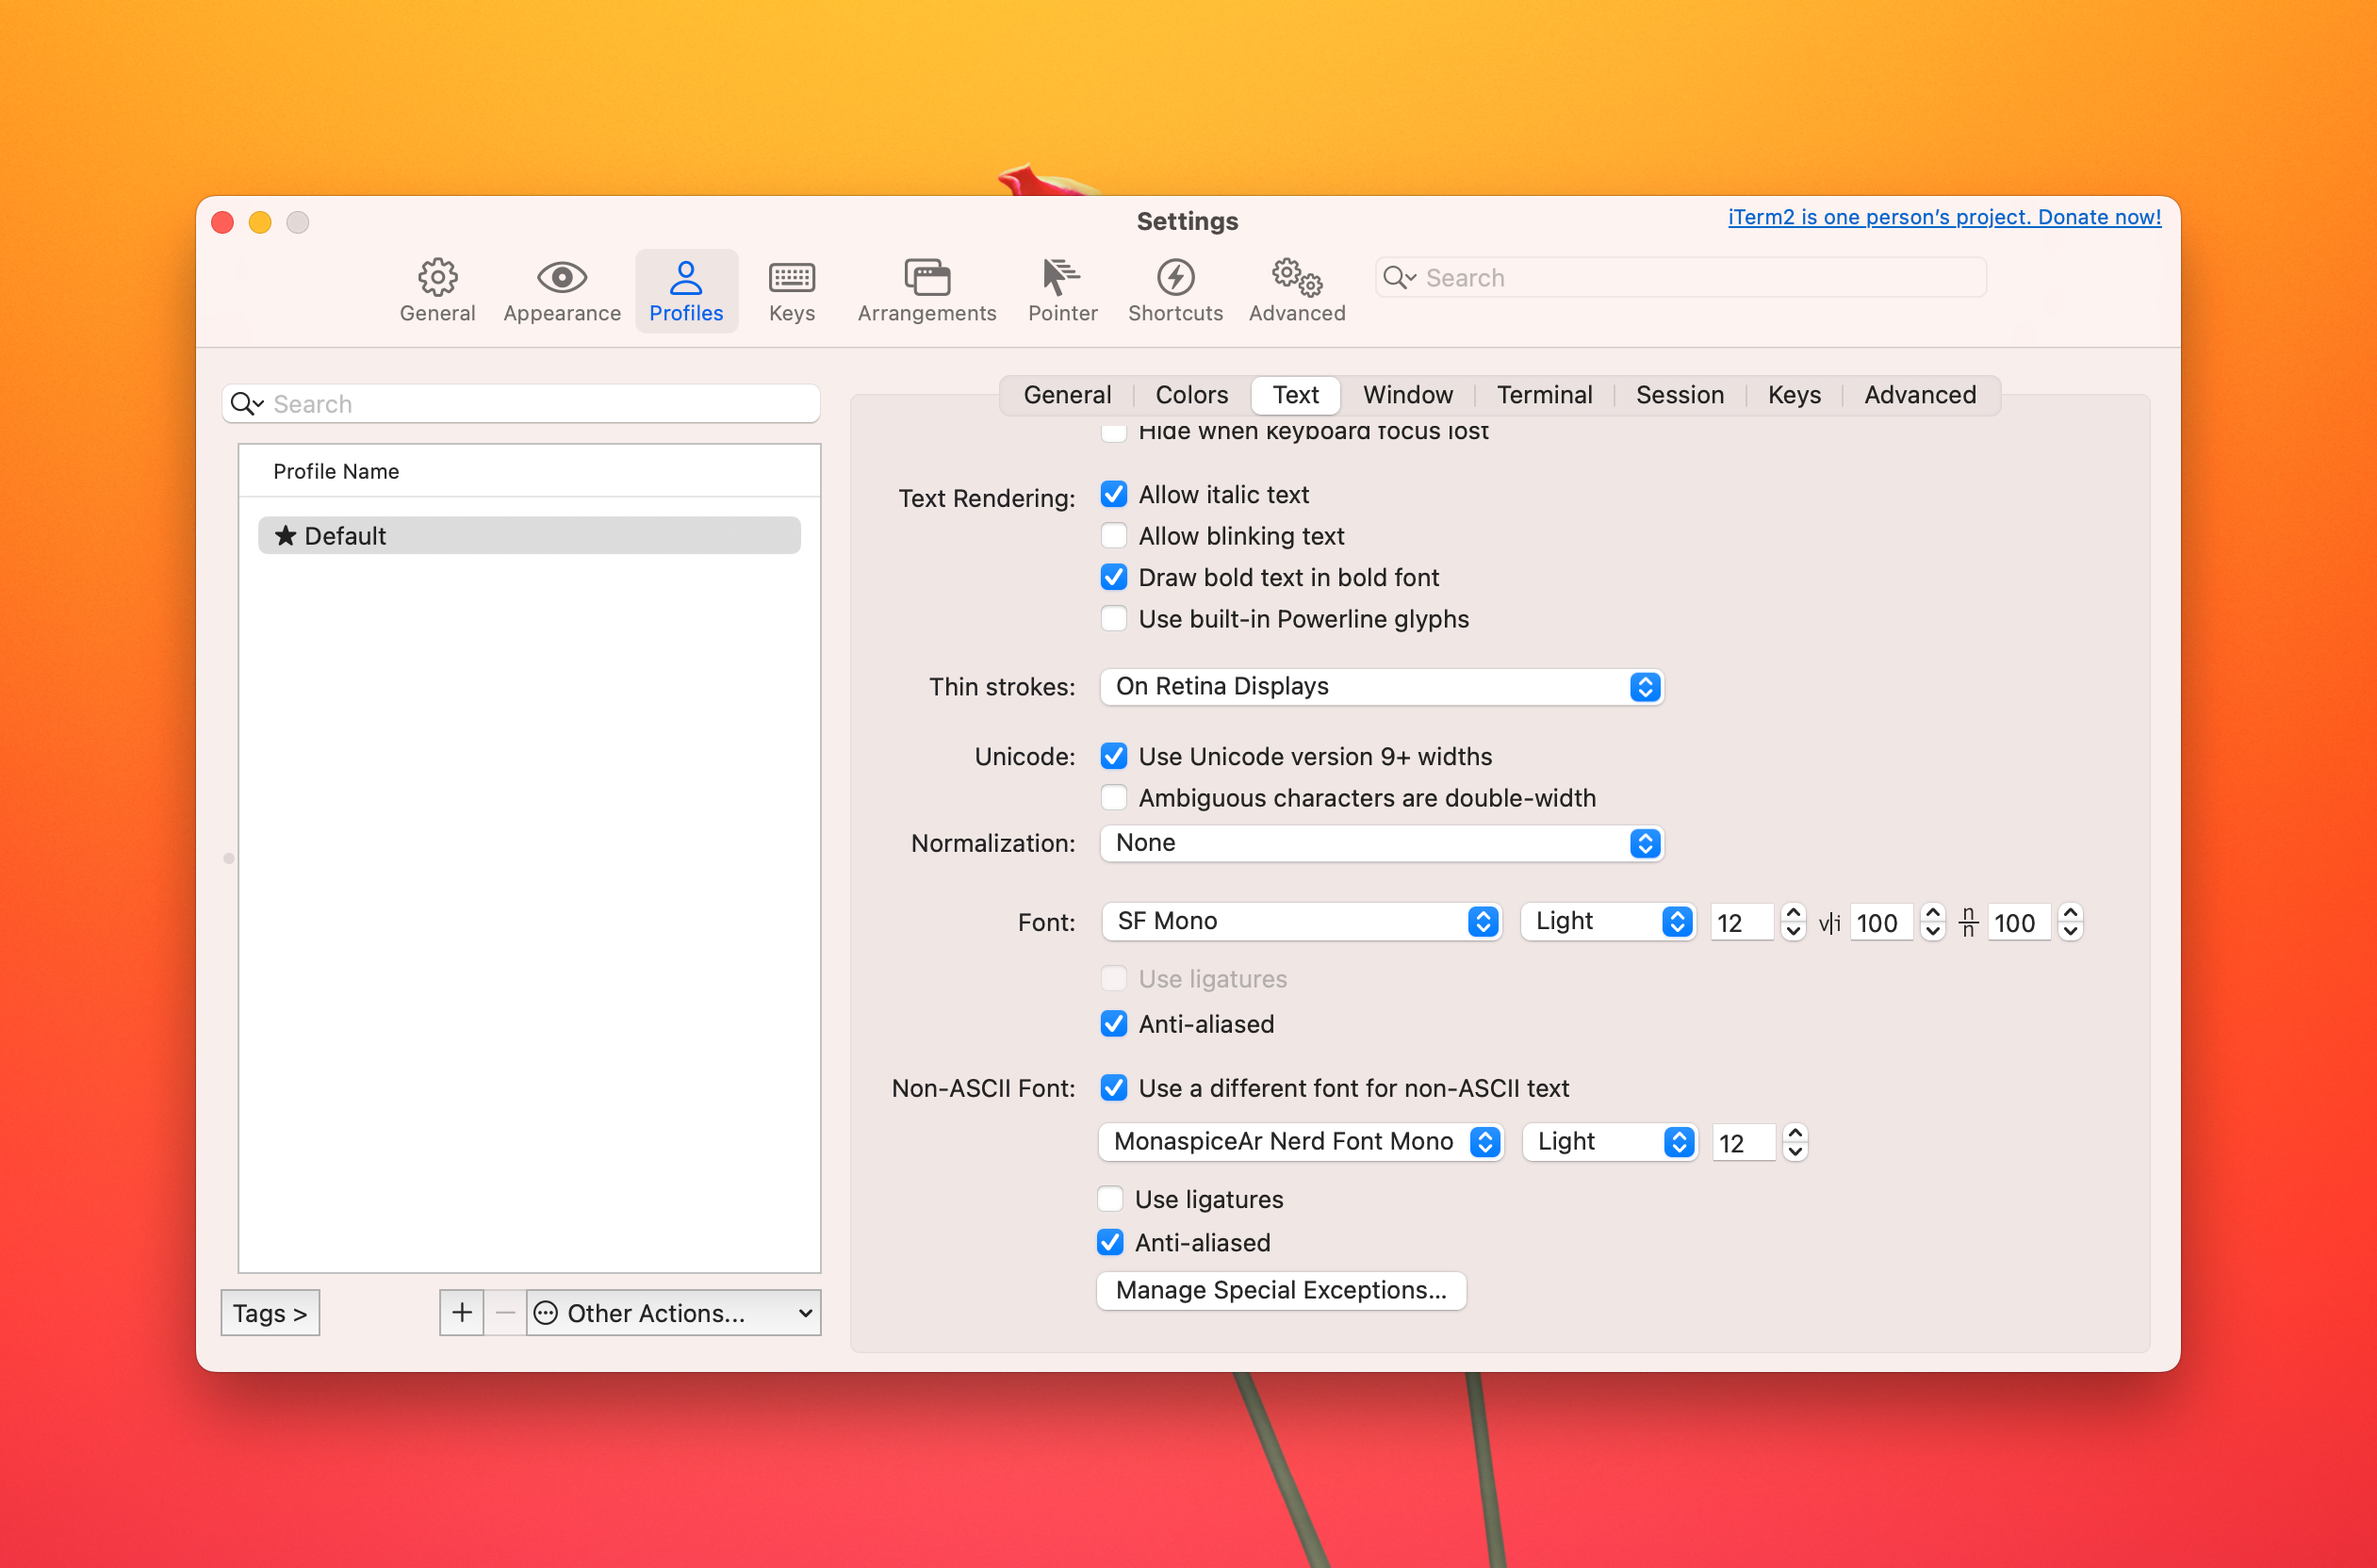Open the non-ASCII font Light weight dropdown
Viewport: 2377px width, 1568px height.
click(1609, 1141)
